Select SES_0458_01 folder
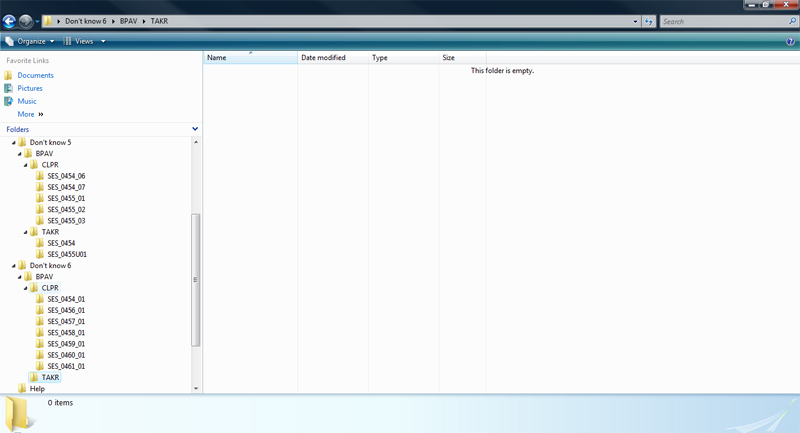Image resolution: width=800 pixels, height=433 pixels. pyautogui.click(x=66, y=333)
